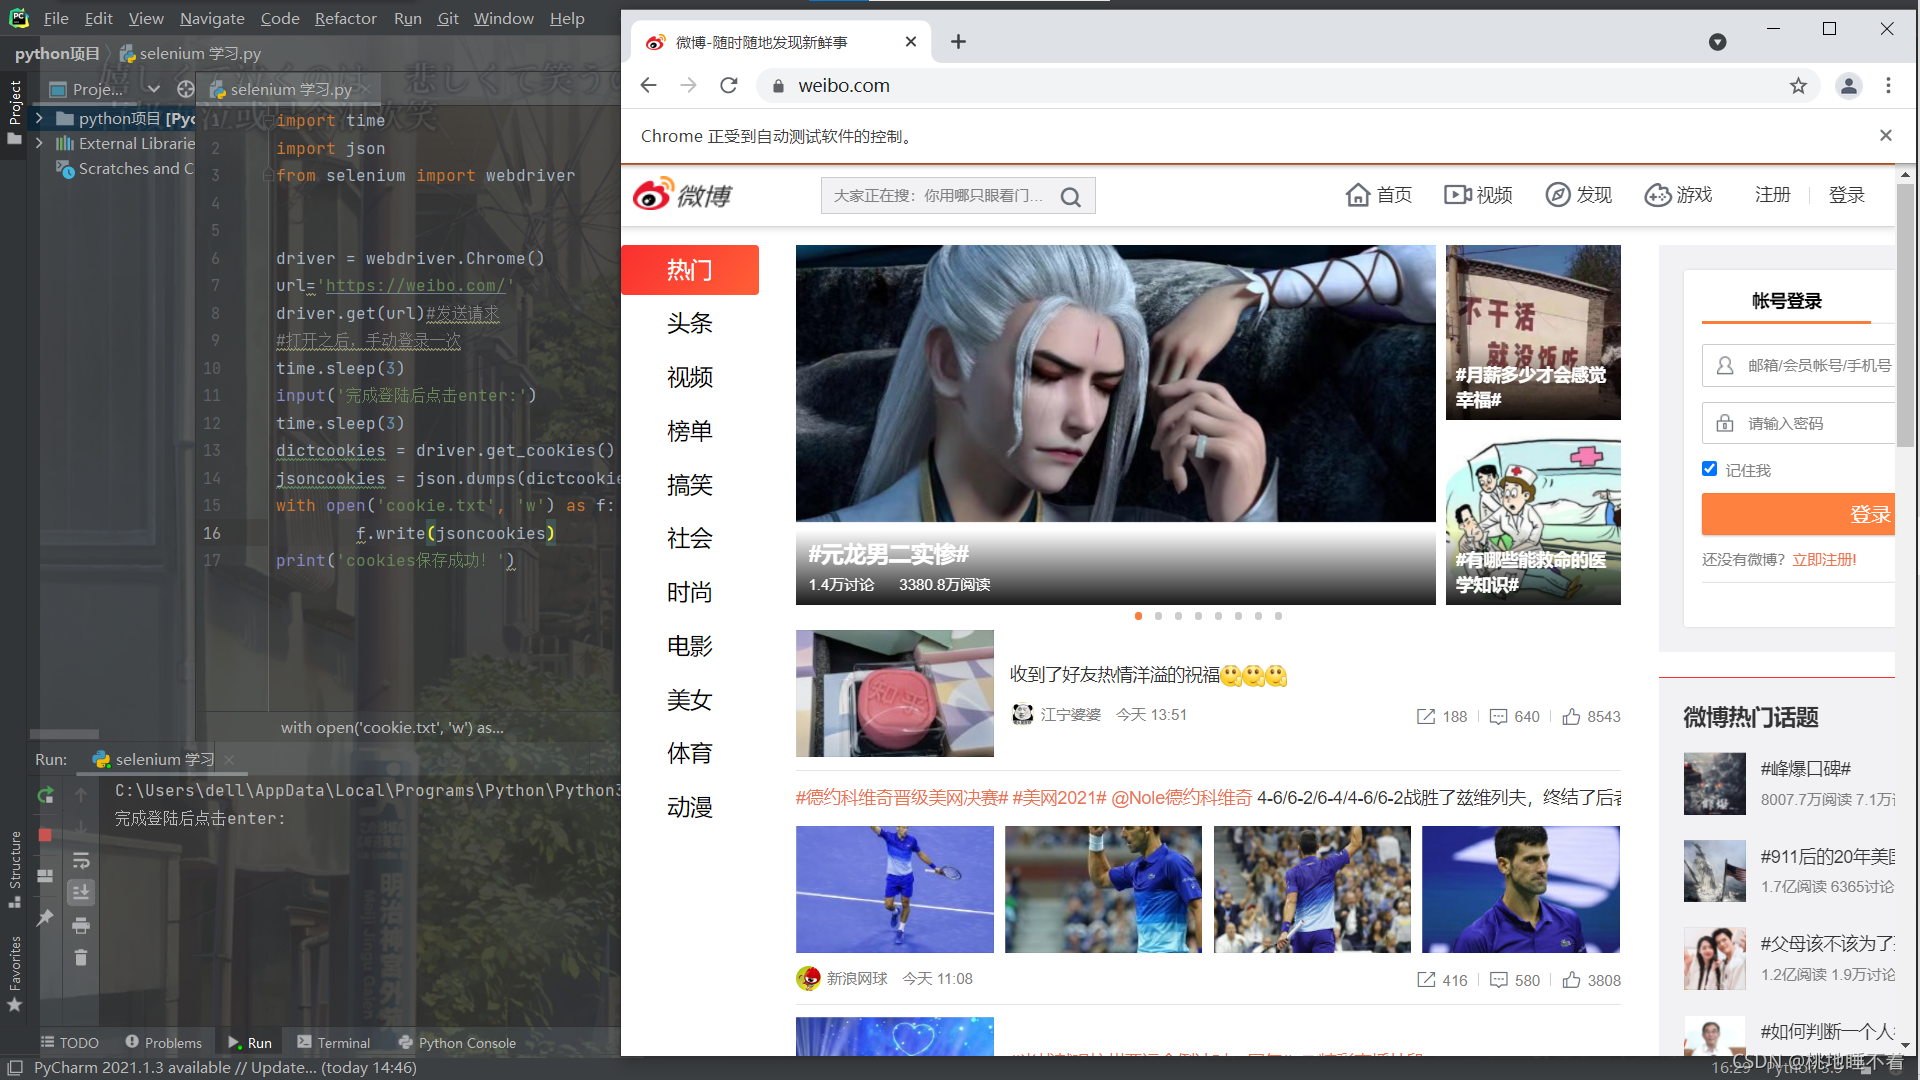The width and height of the screenshot is (1920, 1080).
Task: Click the Chrome reload page icon
Action: pyautogui.click(x=729, y=86)
